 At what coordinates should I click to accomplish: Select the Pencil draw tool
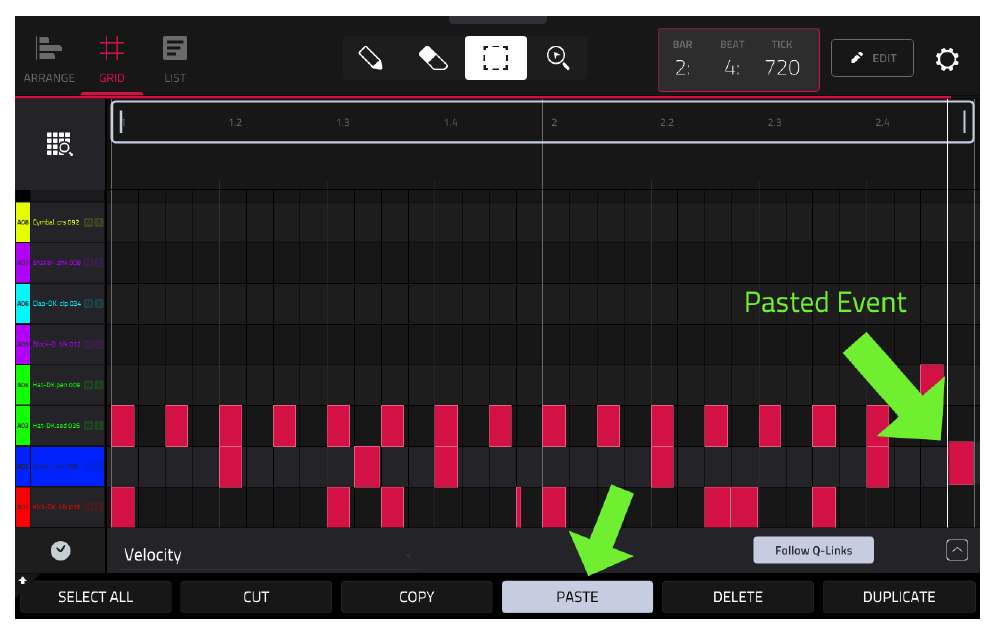pos(370,58)
